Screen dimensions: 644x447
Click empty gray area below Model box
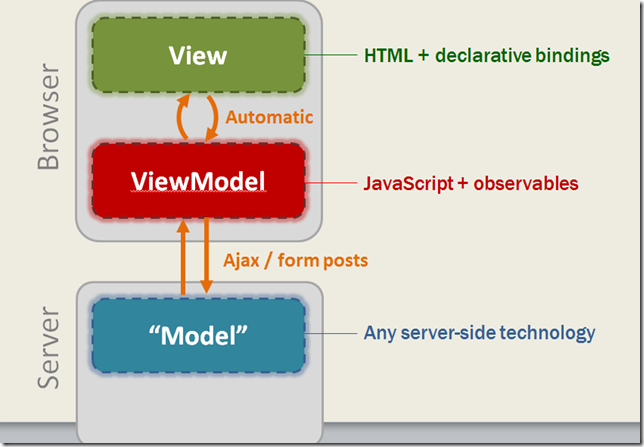(200, 407)
